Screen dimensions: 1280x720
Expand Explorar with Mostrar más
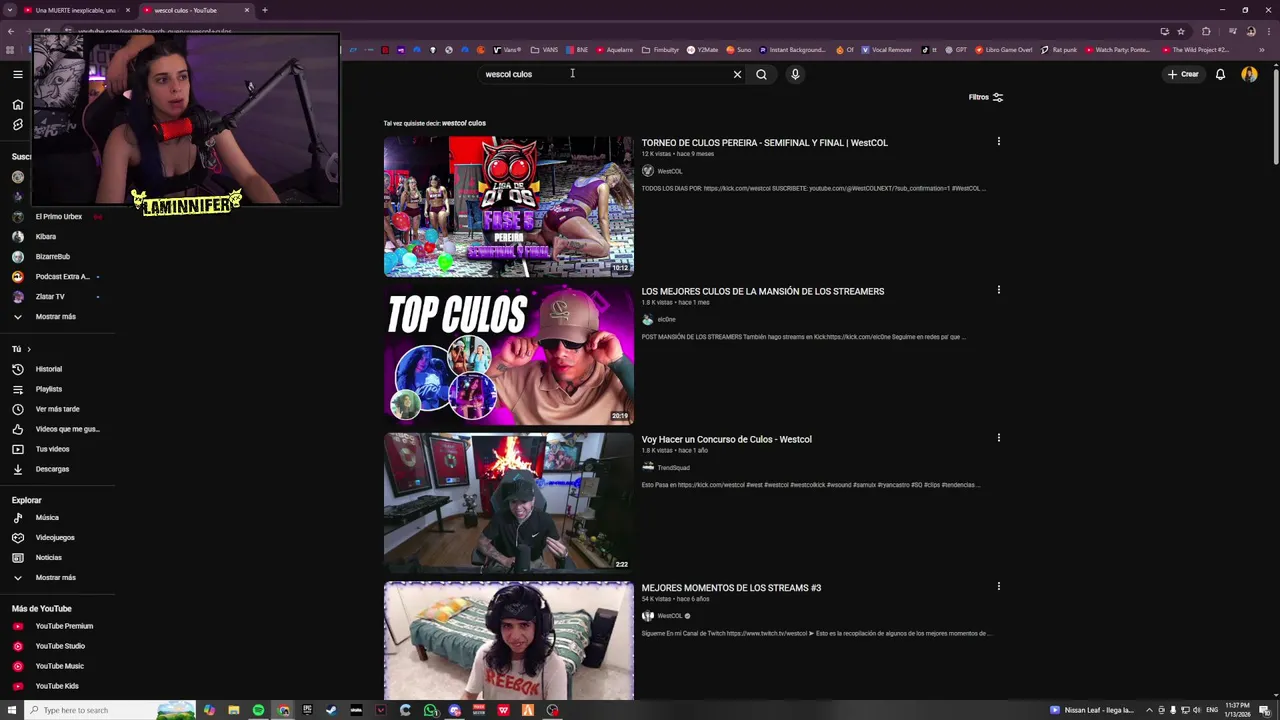click(58, 577)
